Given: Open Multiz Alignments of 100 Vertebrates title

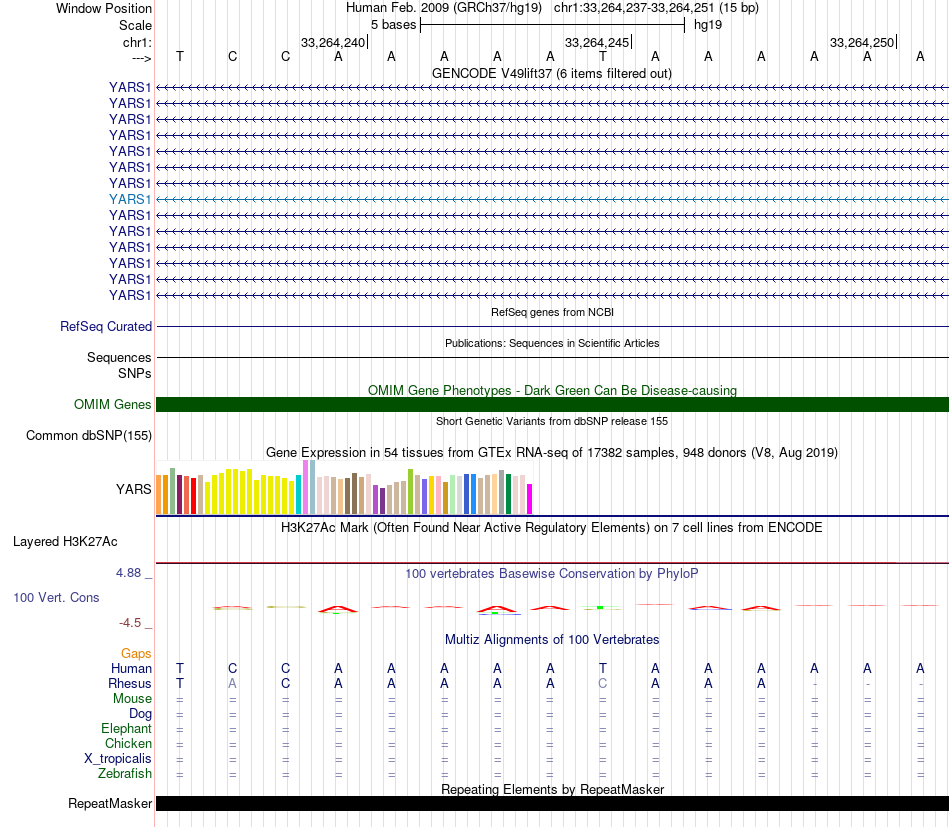Looking at the screenshot, I should point(552,639).
